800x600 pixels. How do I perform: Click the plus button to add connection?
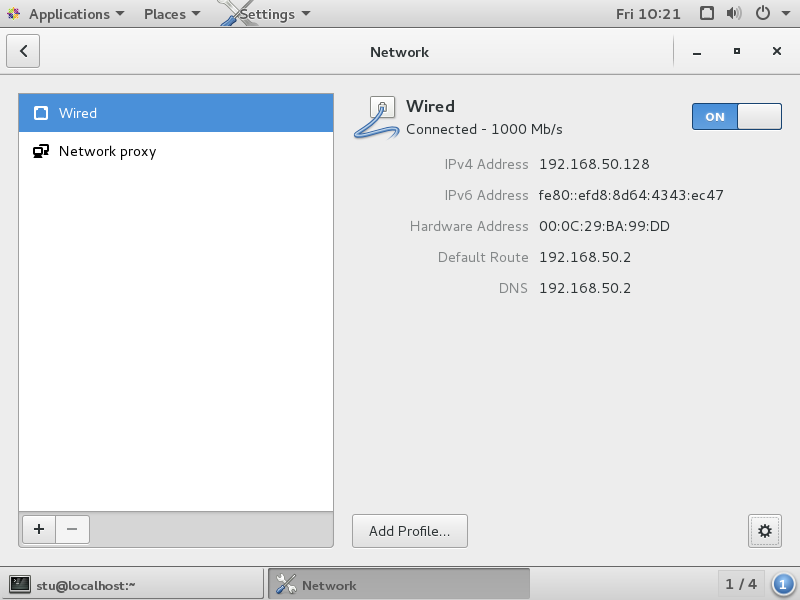[x=38, y=530]
